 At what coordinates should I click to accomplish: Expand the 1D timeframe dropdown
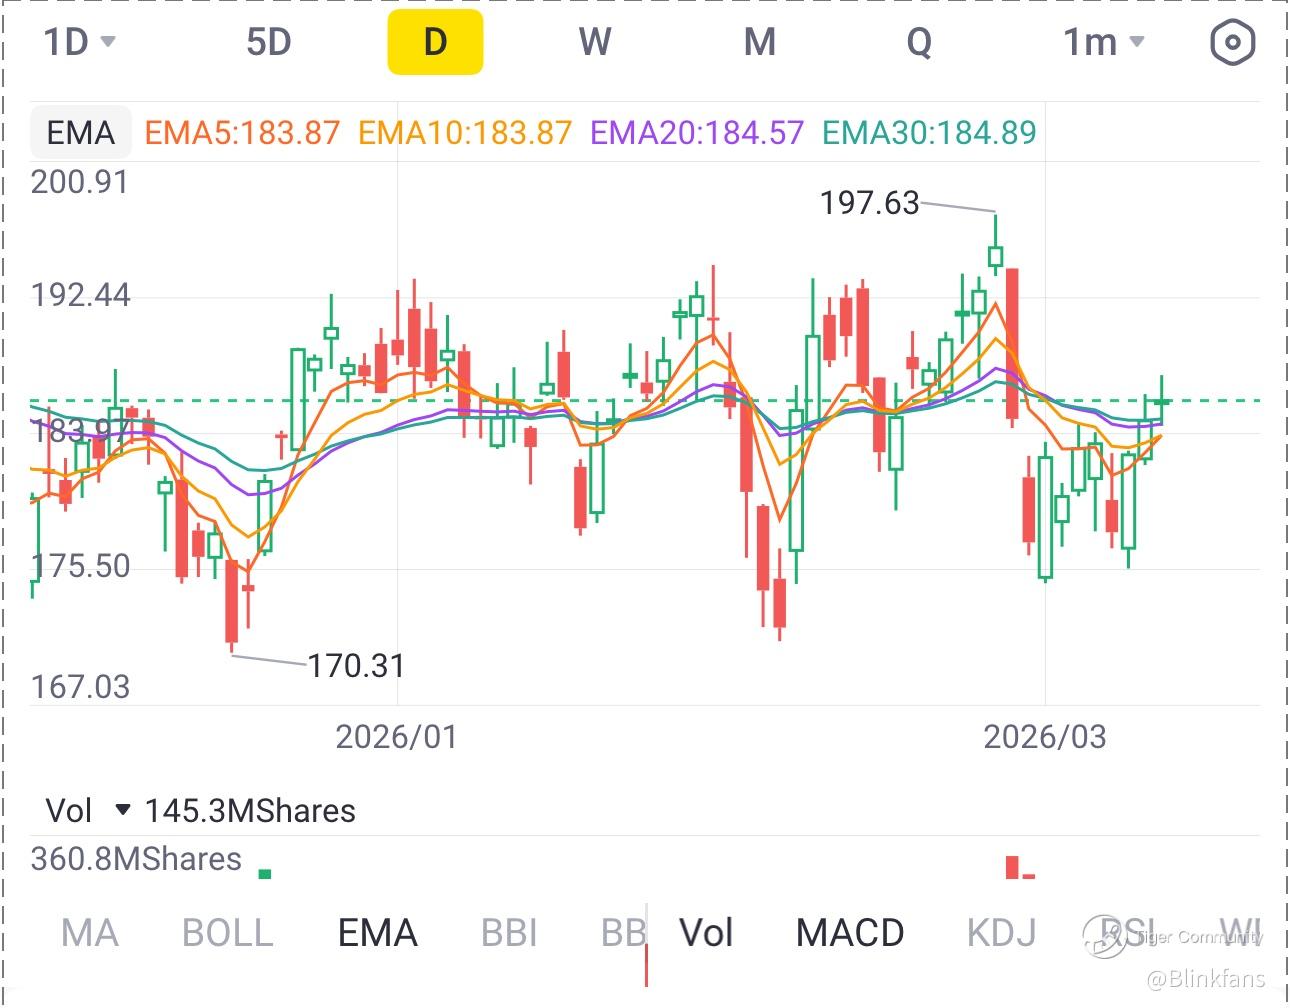80,42
